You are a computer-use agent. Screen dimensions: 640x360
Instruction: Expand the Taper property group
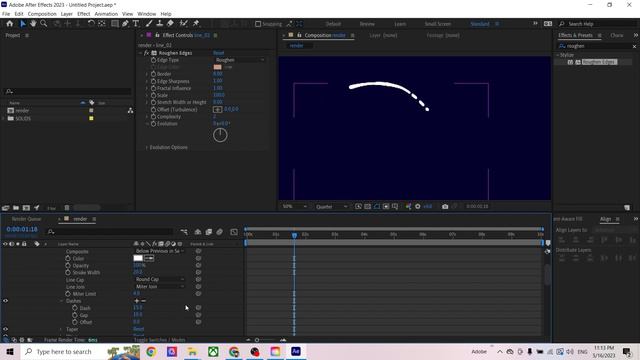61,329
